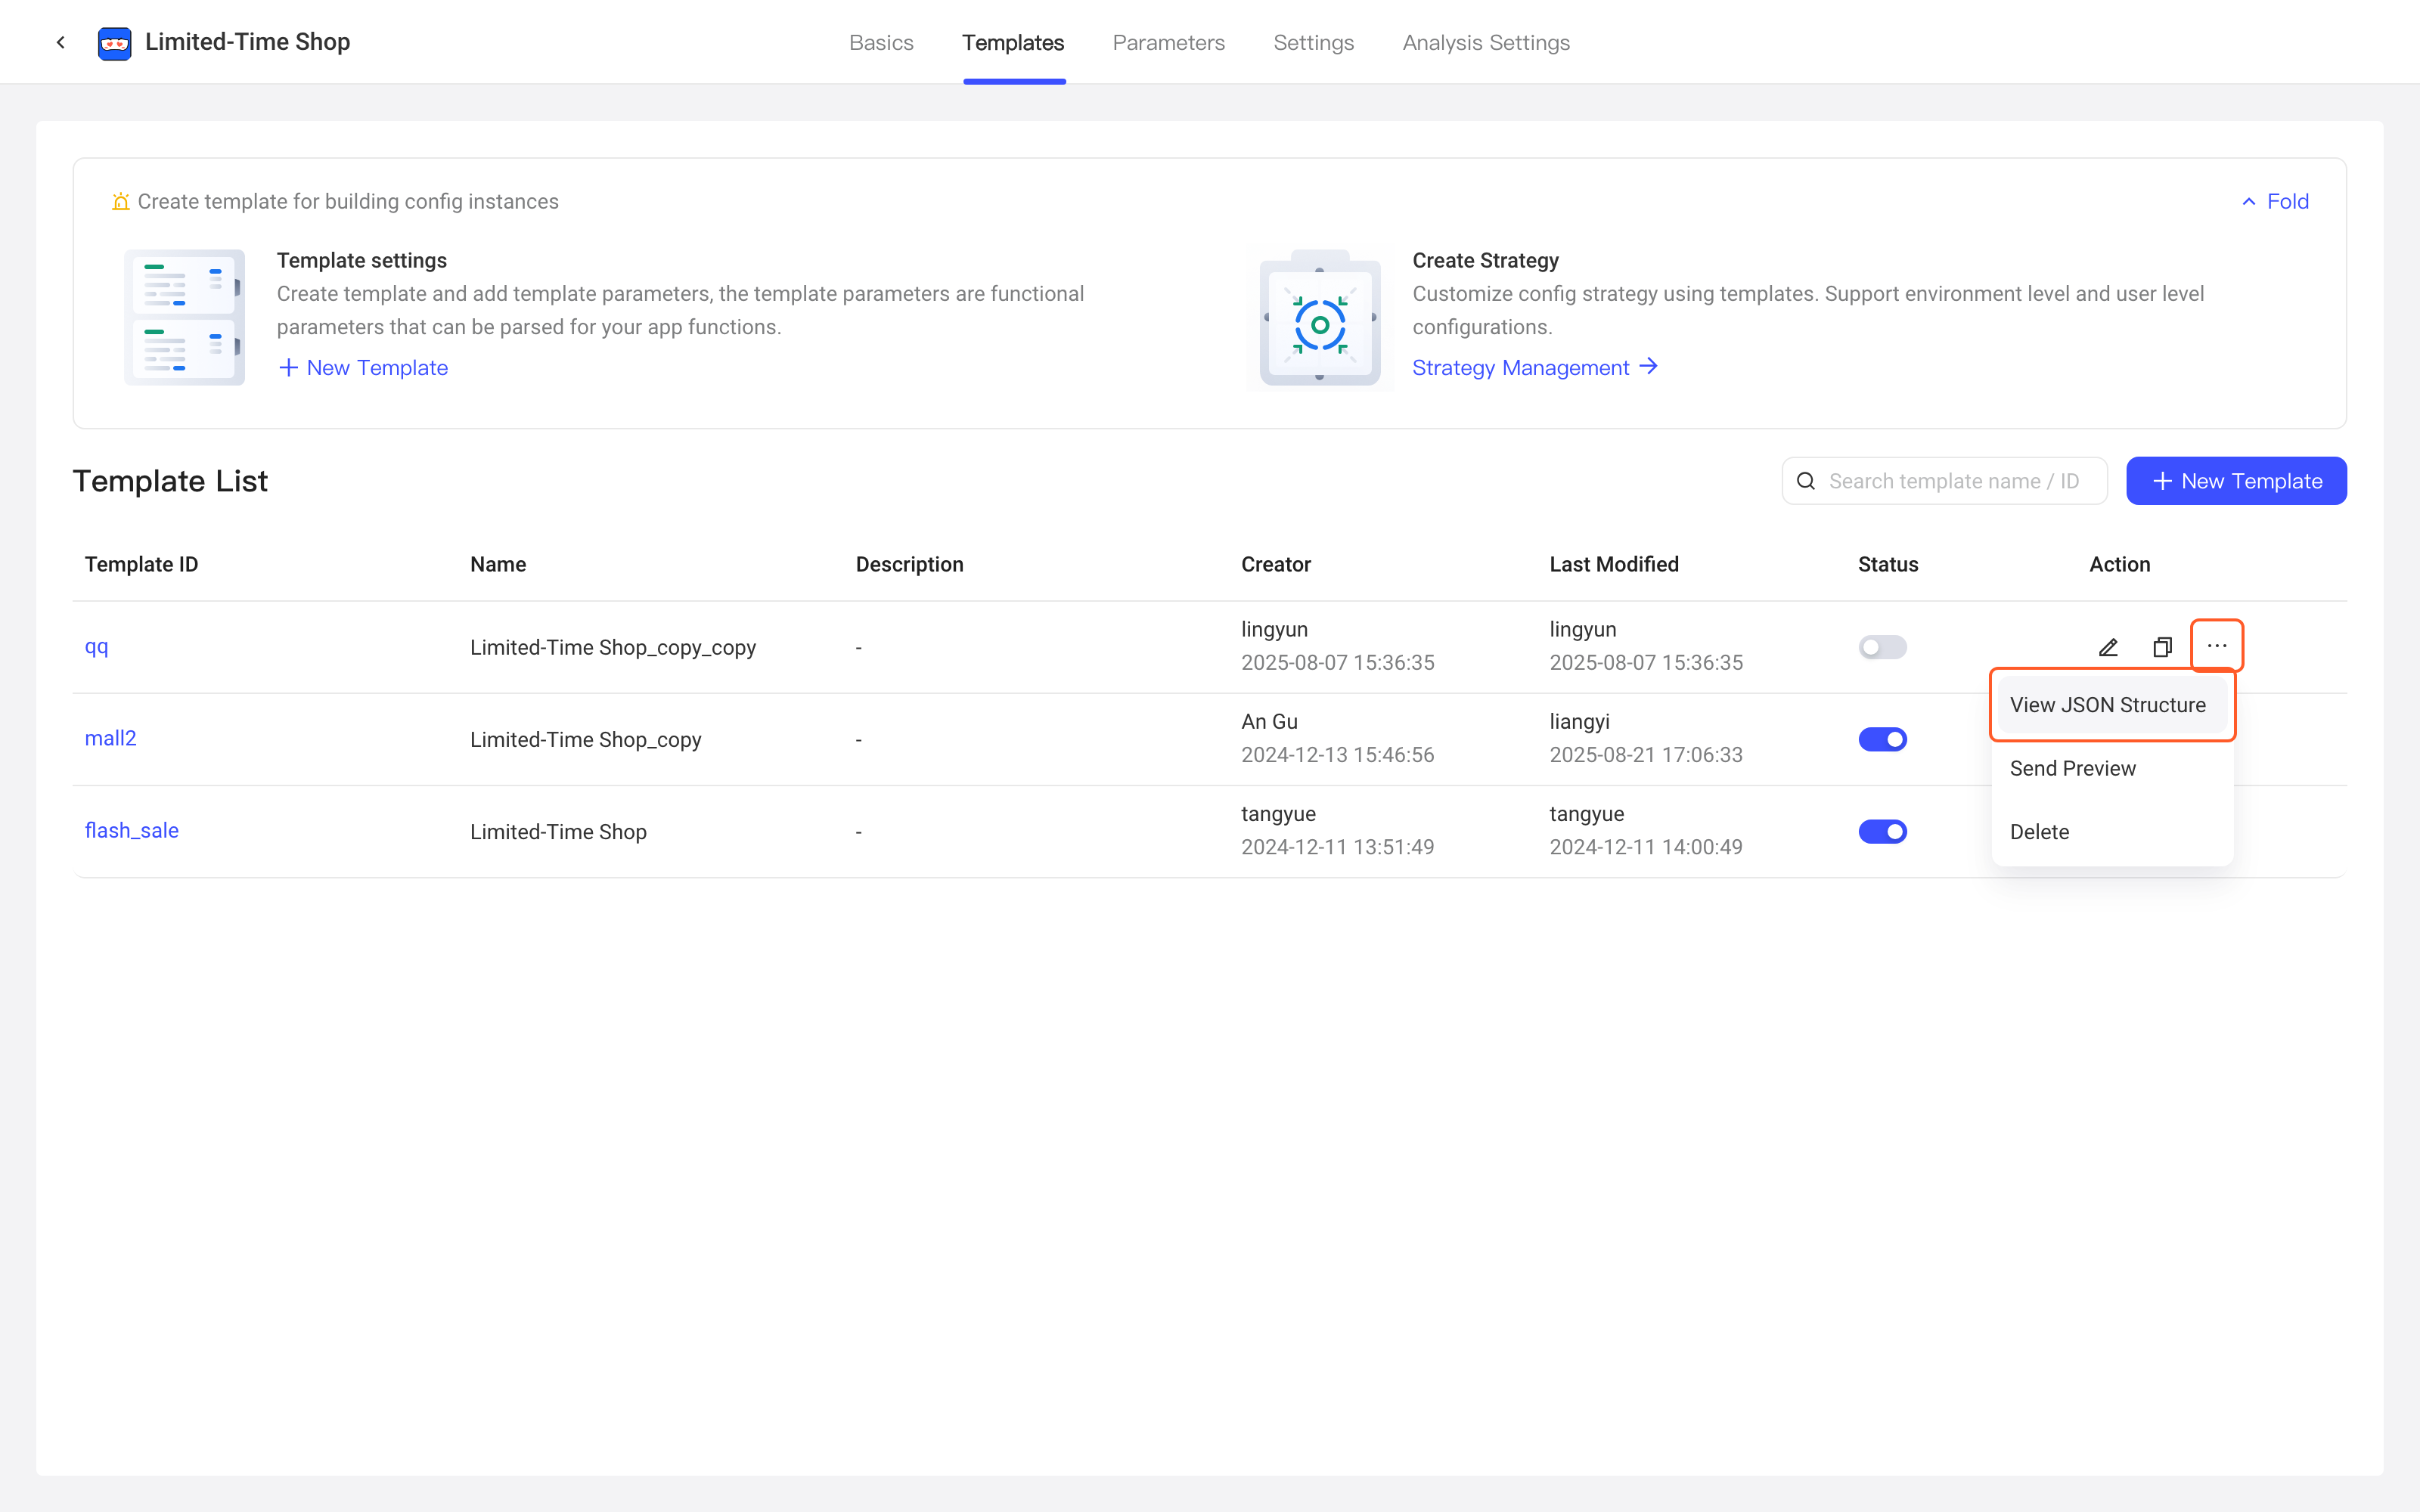Enable the qq template status switch

[1882, 647]
